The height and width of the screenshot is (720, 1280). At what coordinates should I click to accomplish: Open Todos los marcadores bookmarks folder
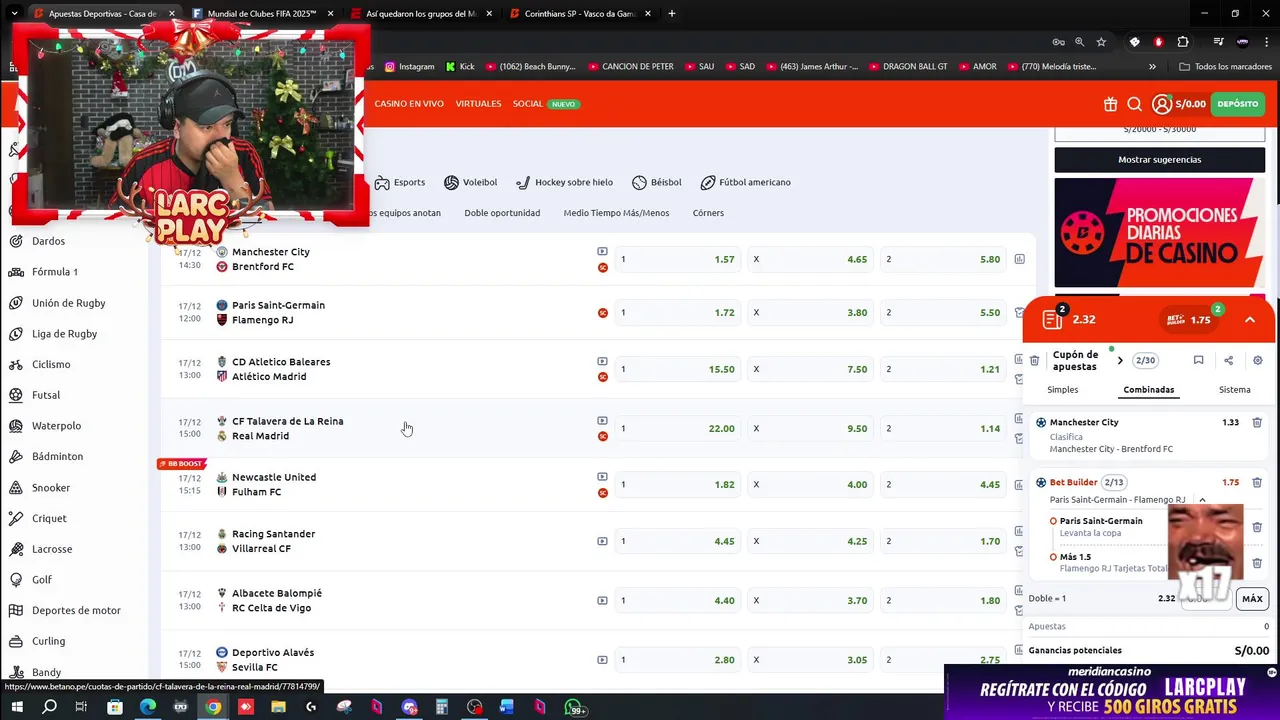click(x=1225, y=67)
